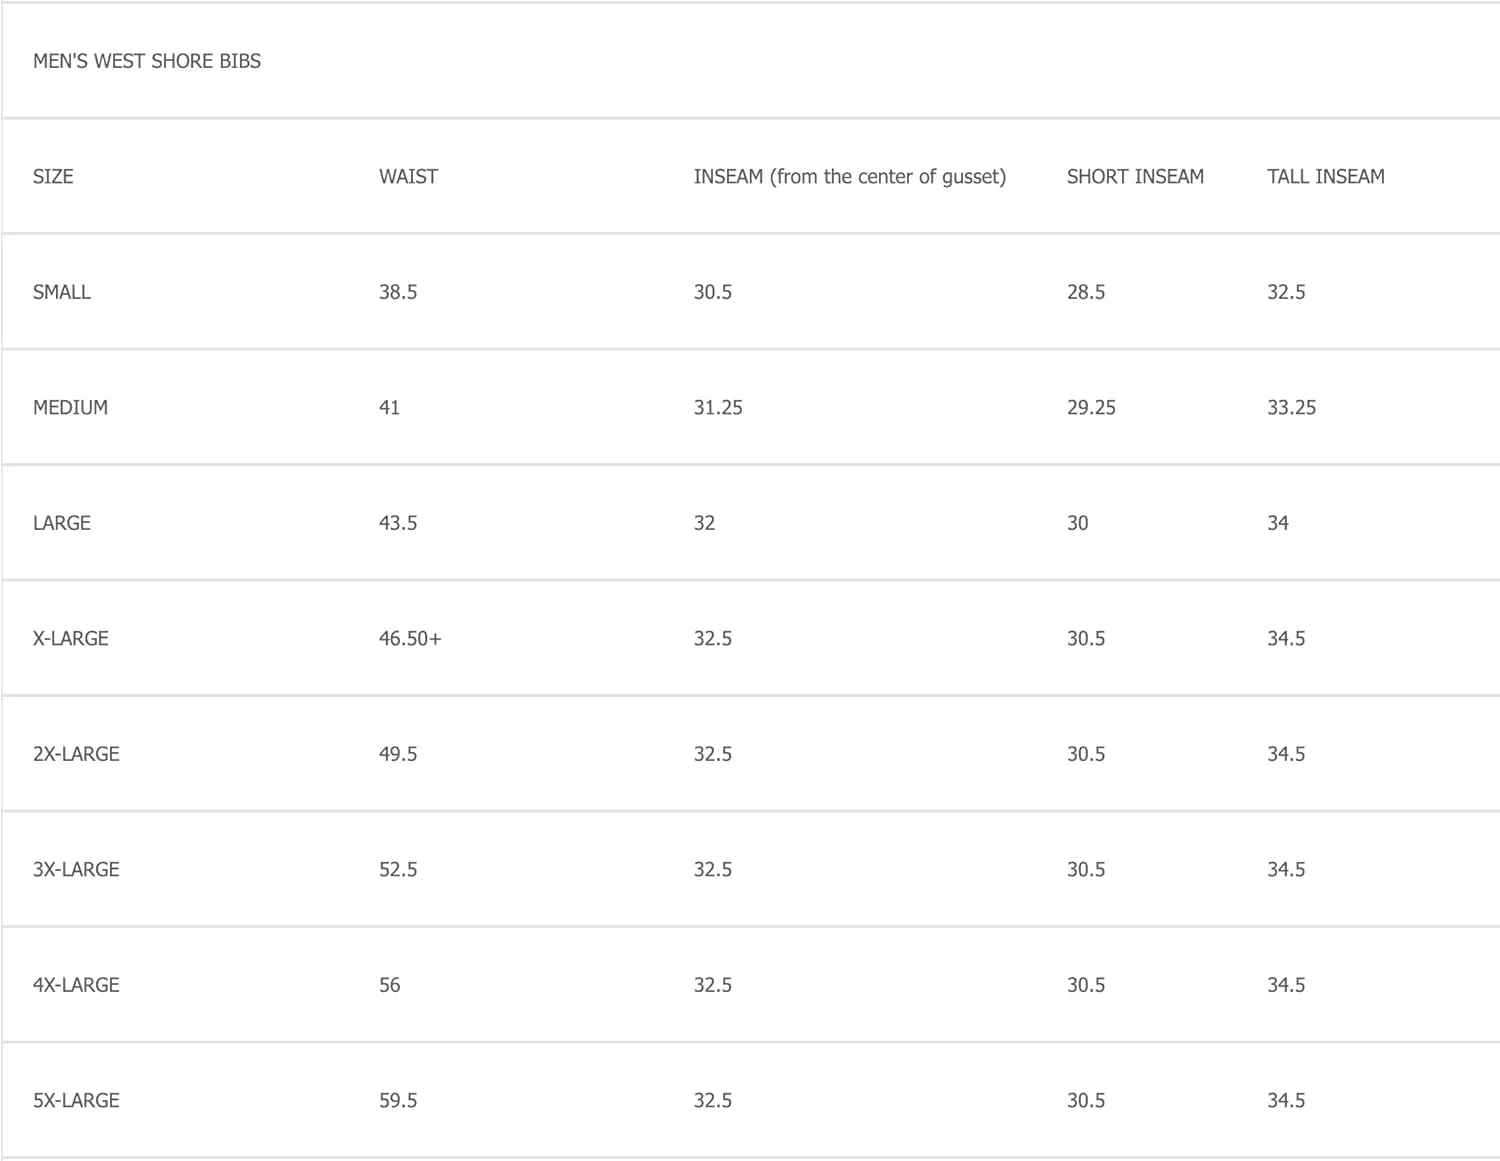Click the 29.25 short inseam value
The width and height of the screenshot is (1500, 1161).
[x=1091, y=408]
